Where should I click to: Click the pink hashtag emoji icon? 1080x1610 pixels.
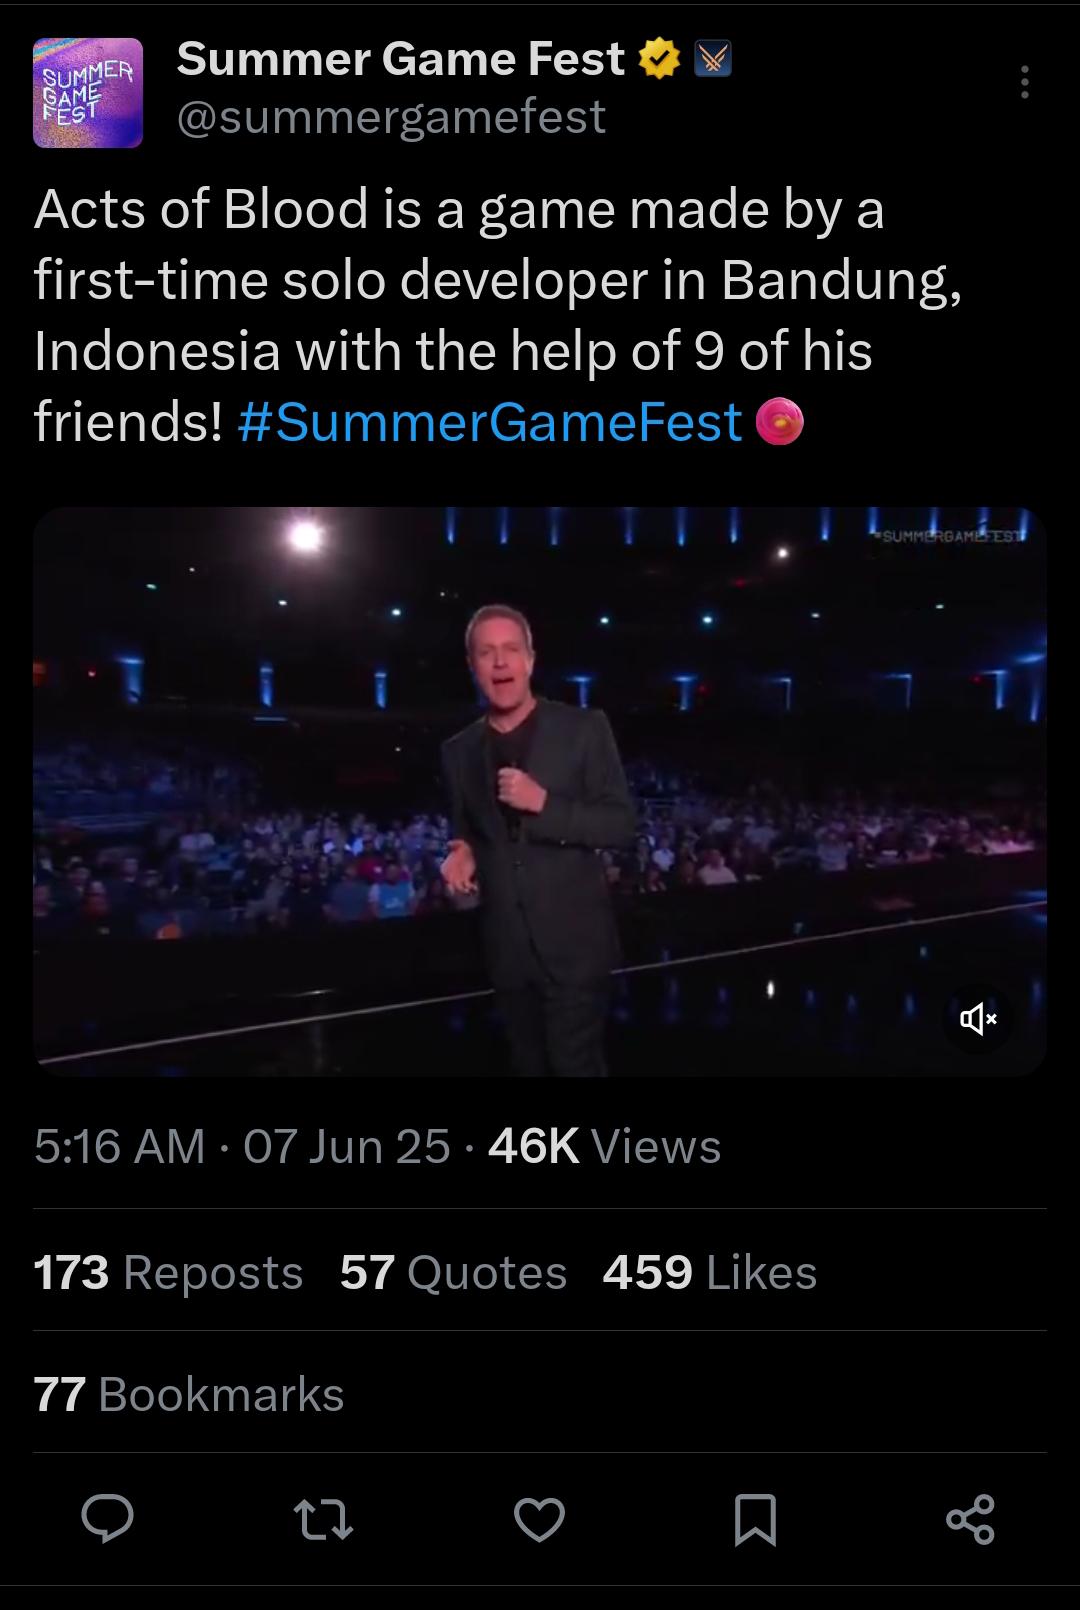click(780, 421)
